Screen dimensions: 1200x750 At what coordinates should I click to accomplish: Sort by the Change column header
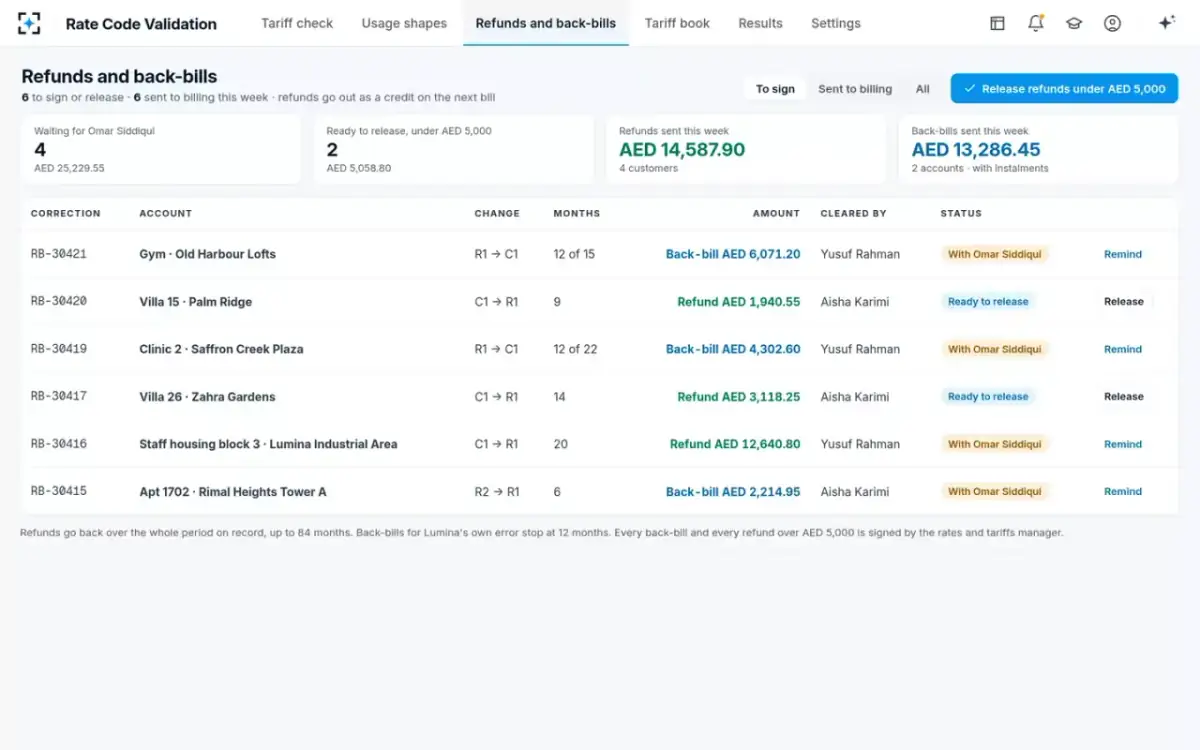497,213
